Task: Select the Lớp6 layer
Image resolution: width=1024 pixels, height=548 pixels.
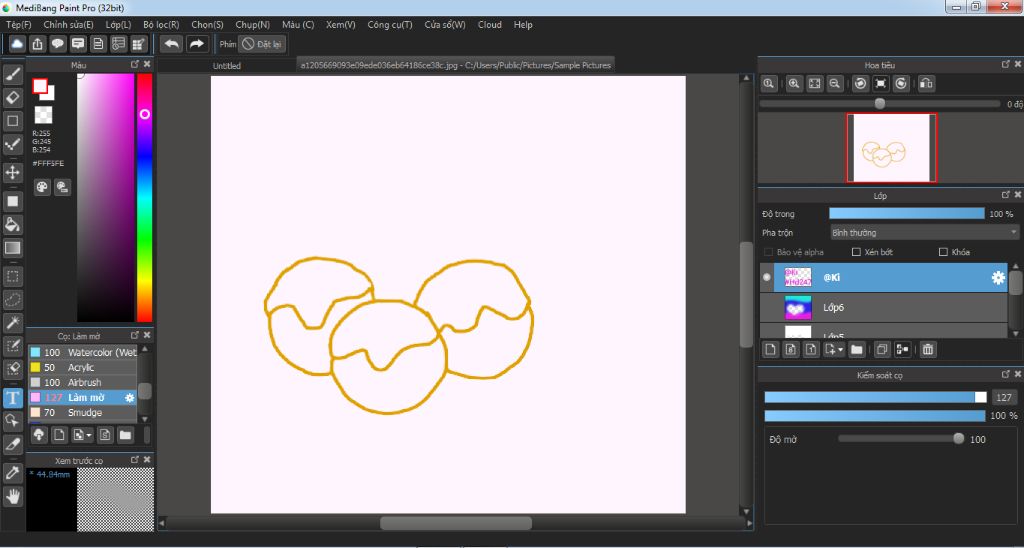Action: [884, 307]
